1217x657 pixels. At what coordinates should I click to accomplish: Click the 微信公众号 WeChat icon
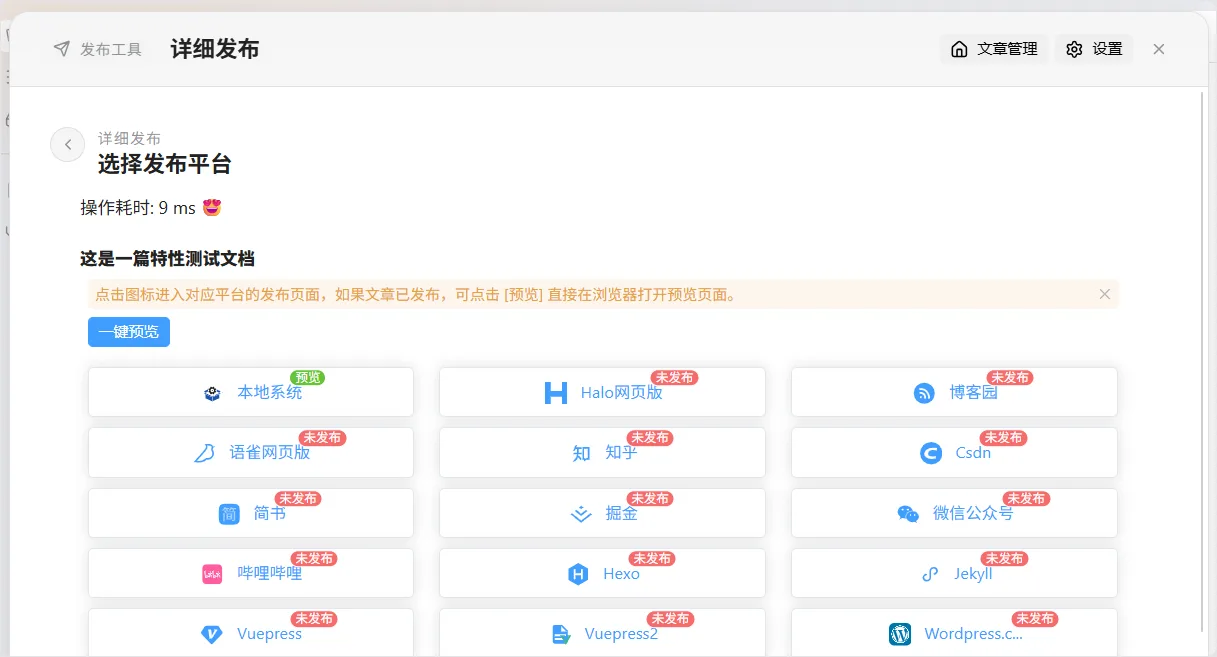pos(908,514)
